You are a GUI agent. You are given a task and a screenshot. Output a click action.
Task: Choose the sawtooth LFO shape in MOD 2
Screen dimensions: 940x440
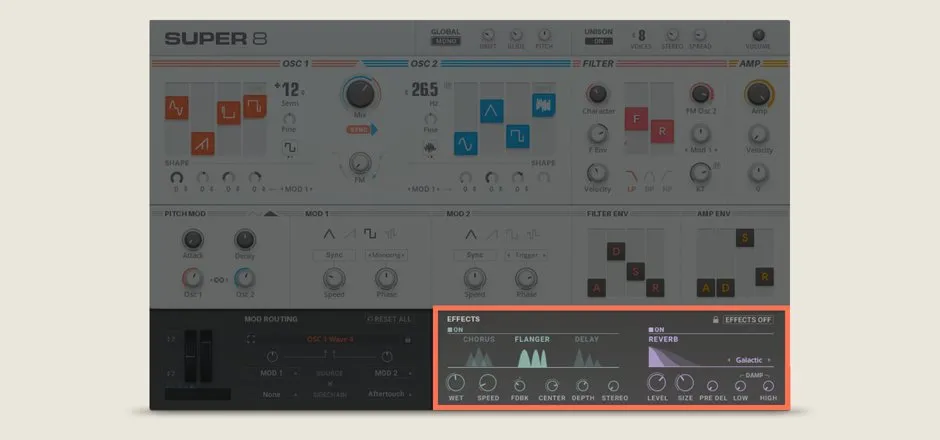[x=492, y=234]
